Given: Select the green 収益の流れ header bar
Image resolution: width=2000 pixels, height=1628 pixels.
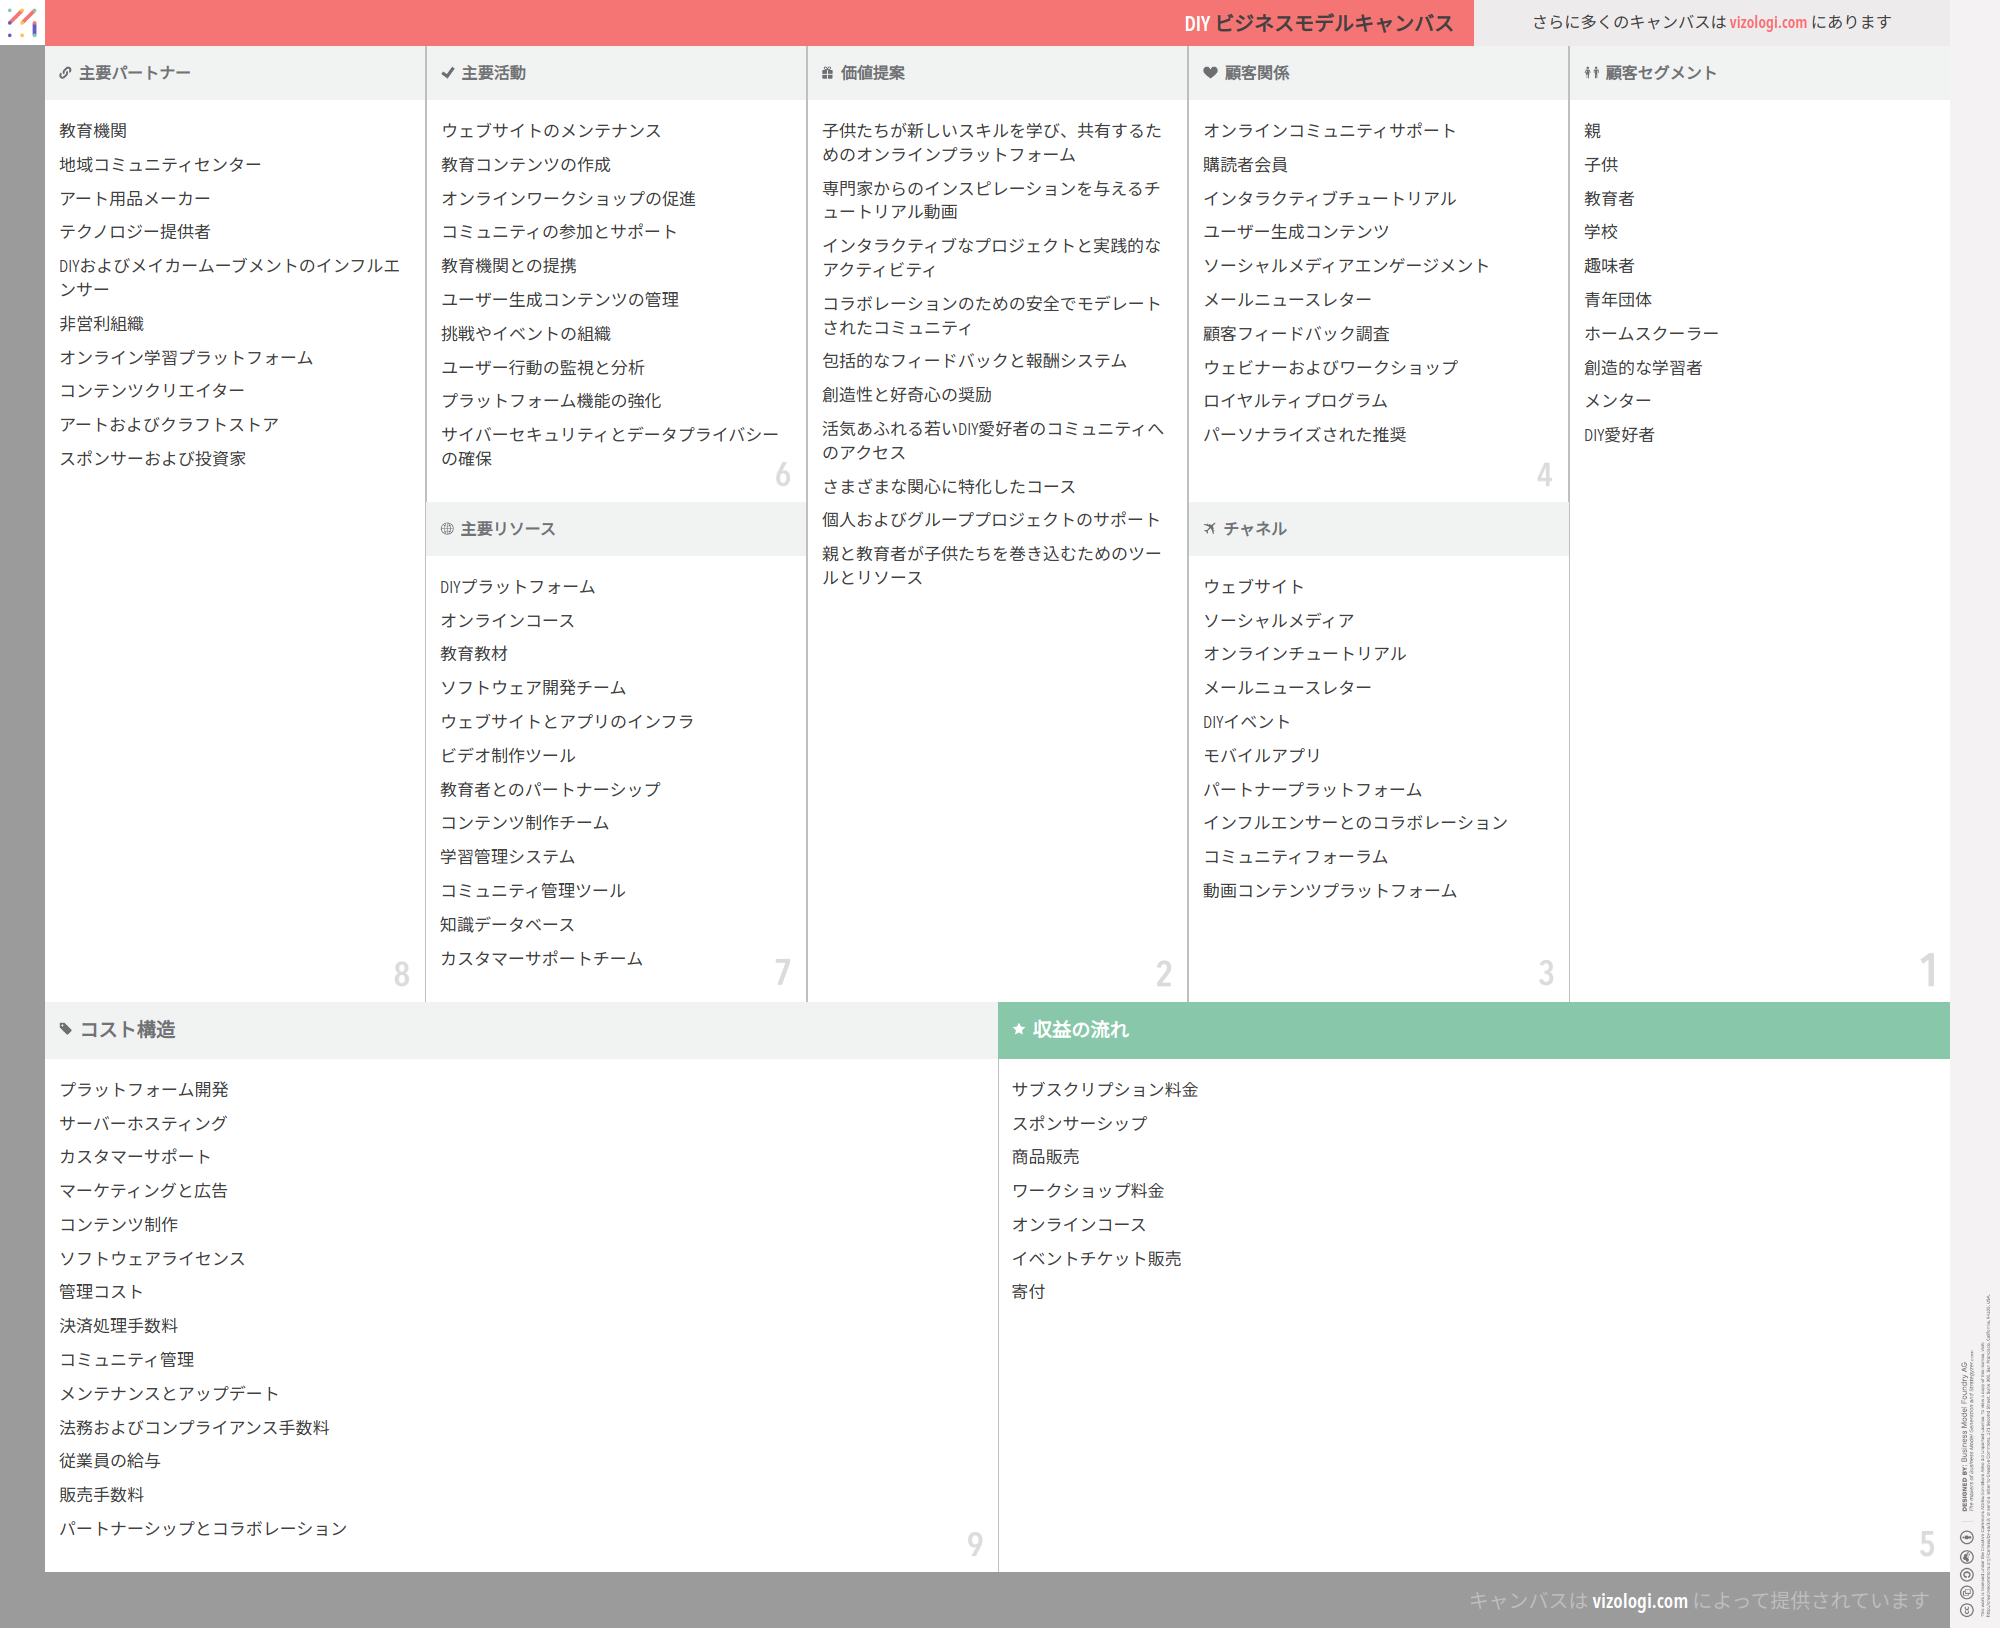Looking at the screenshot, I should (1473, 1030).
